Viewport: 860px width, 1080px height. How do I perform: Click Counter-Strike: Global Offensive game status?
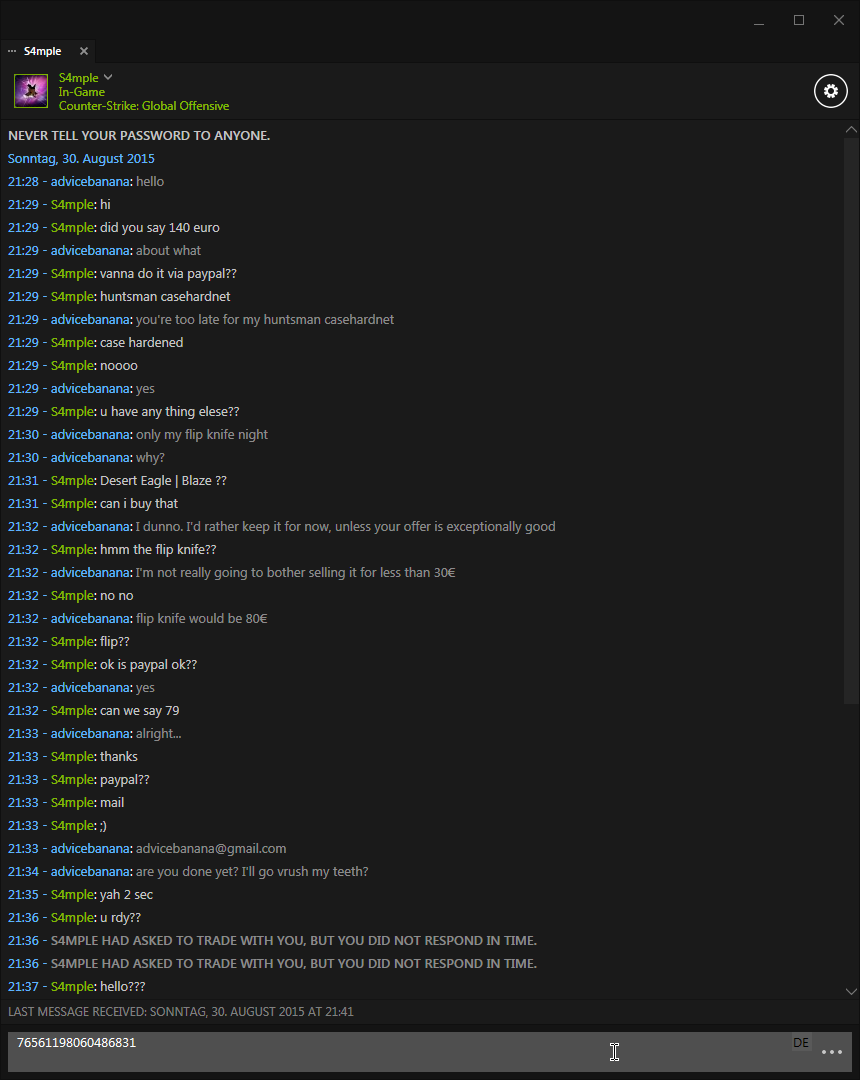144,105
